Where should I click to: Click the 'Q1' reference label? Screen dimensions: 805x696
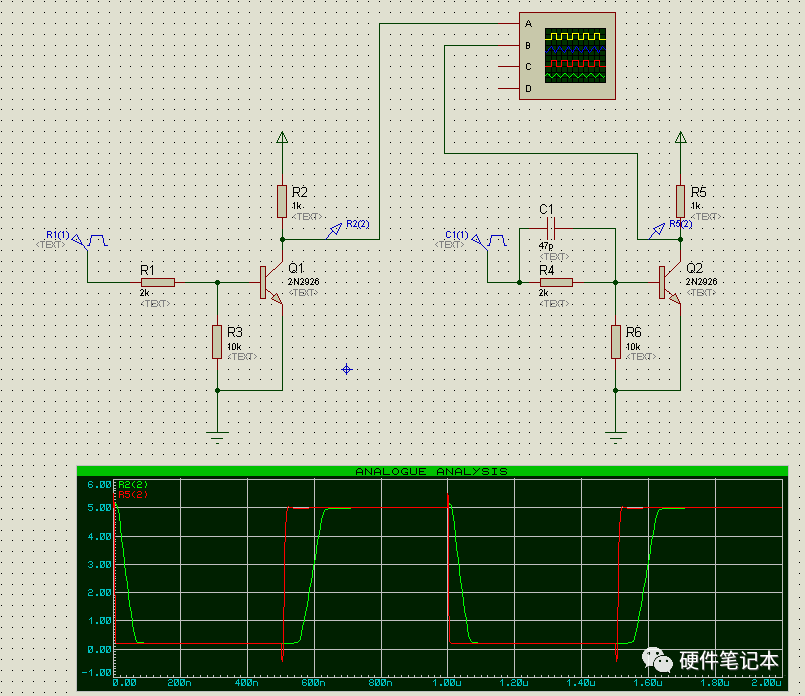(x=296, y=268)
